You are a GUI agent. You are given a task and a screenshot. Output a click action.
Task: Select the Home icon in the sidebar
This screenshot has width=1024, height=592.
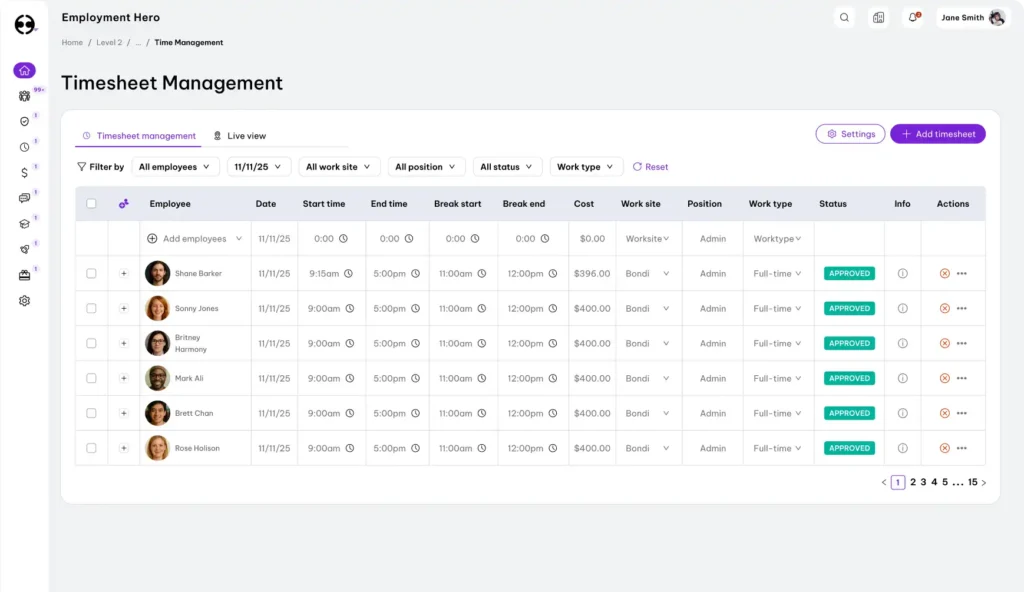[x=24, y=70]
